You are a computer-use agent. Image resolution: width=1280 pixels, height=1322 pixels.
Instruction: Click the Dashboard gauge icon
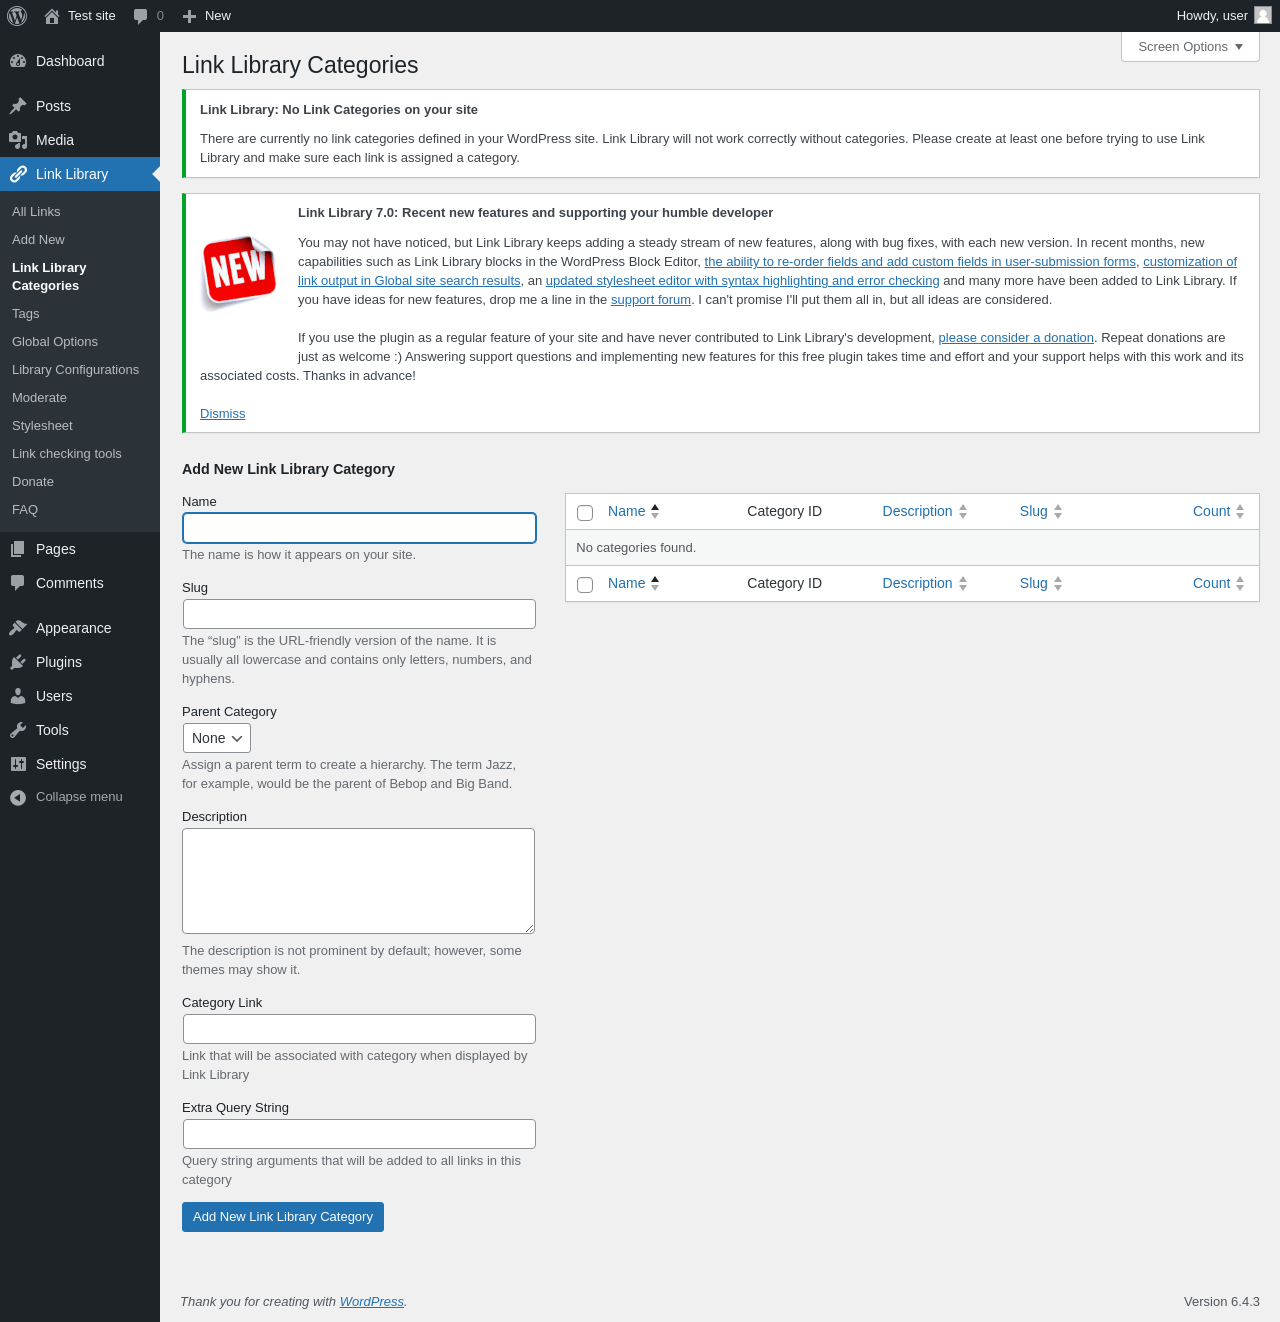18,61
